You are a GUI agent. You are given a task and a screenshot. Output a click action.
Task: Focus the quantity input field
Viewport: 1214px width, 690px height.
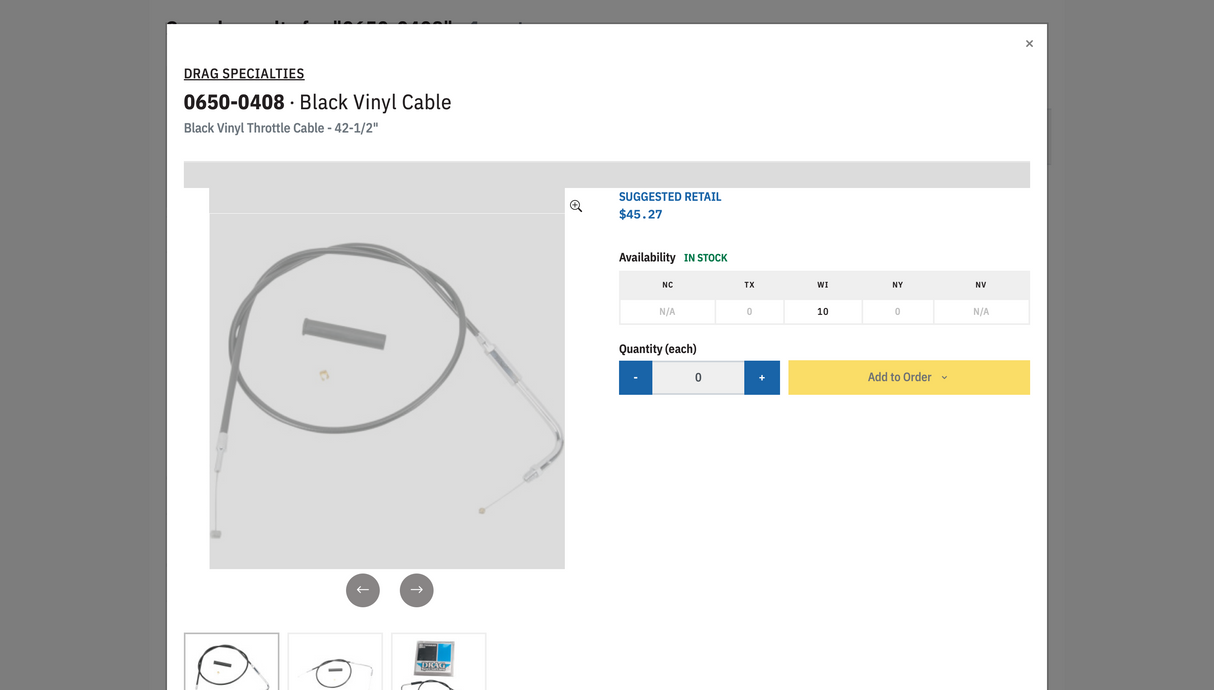coord(698,378)
